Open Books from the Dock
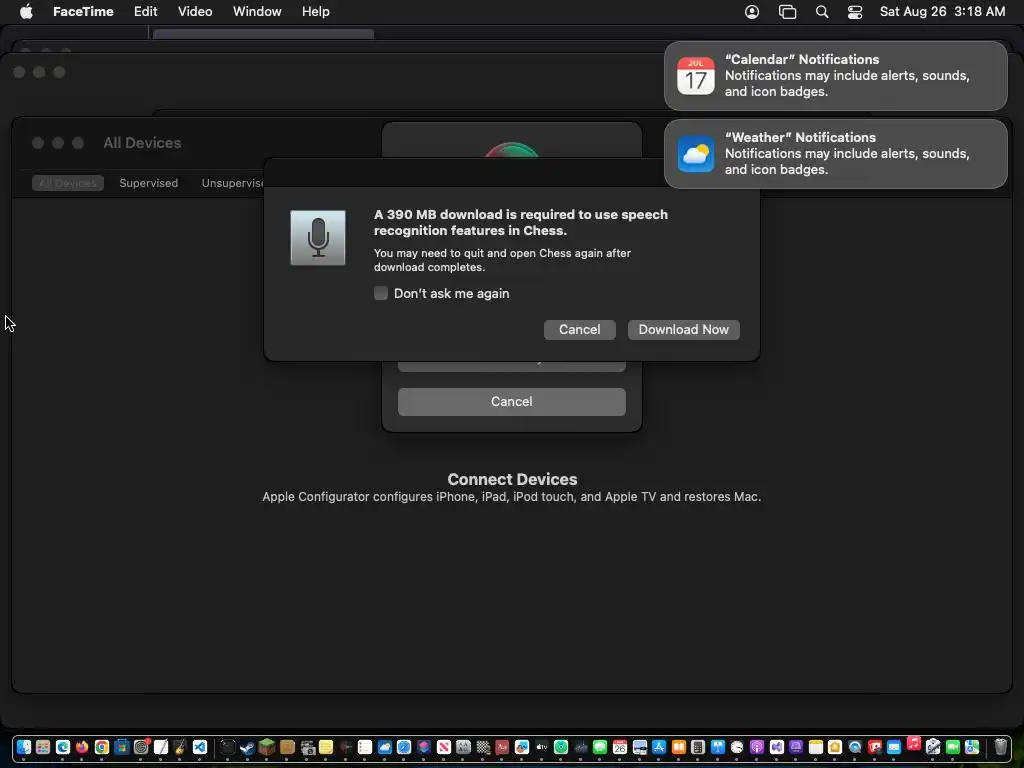The height and width of the screenshot is (768, 1024). pos(679,747)
